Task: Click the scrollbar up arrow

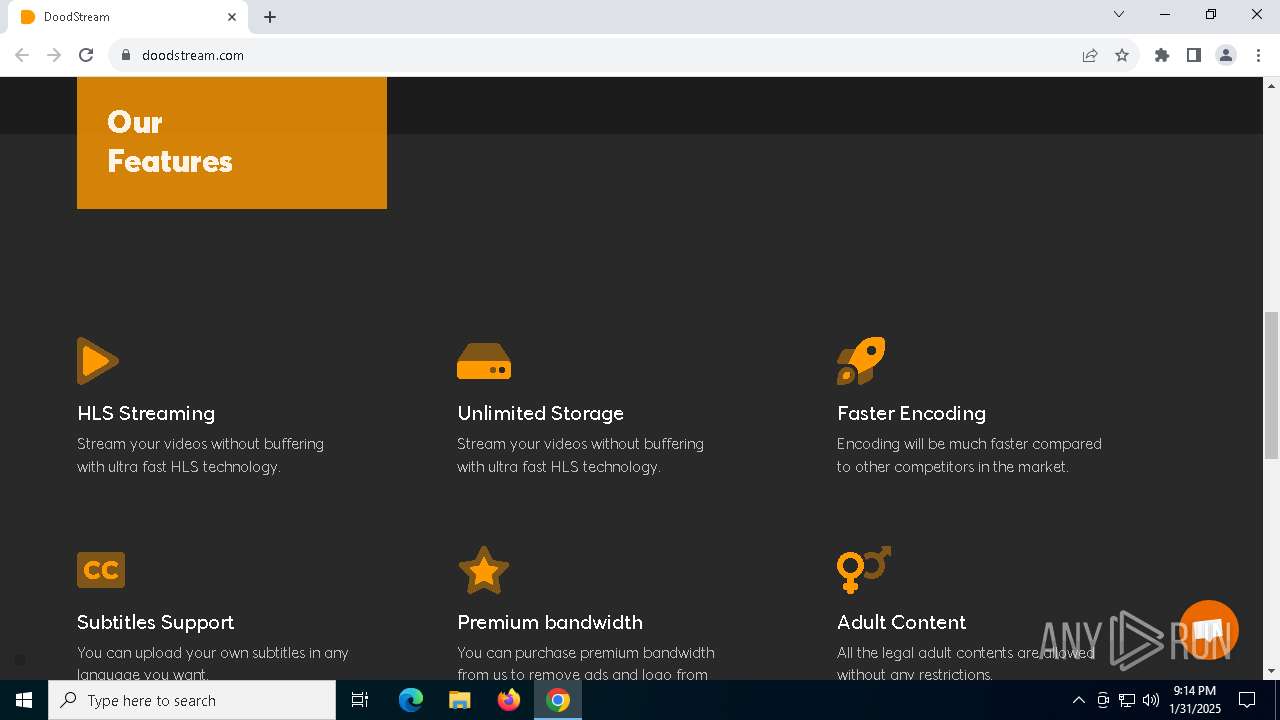Action: pyautogui.click(x=1271, y=85)
